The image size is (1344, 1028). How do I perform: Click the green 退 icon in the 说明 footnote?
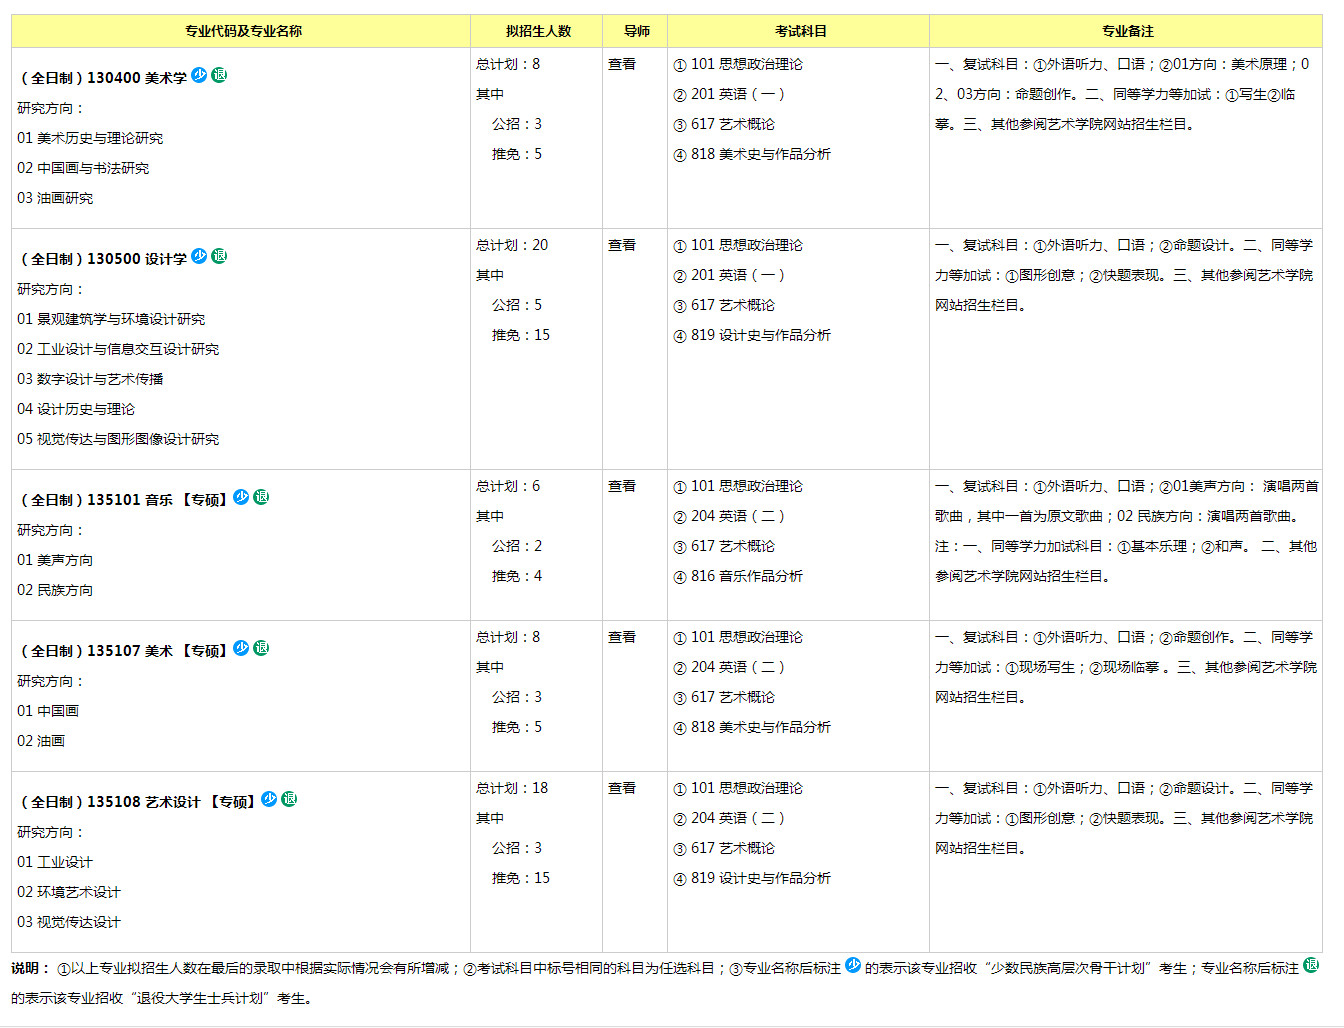(1311, 965)
